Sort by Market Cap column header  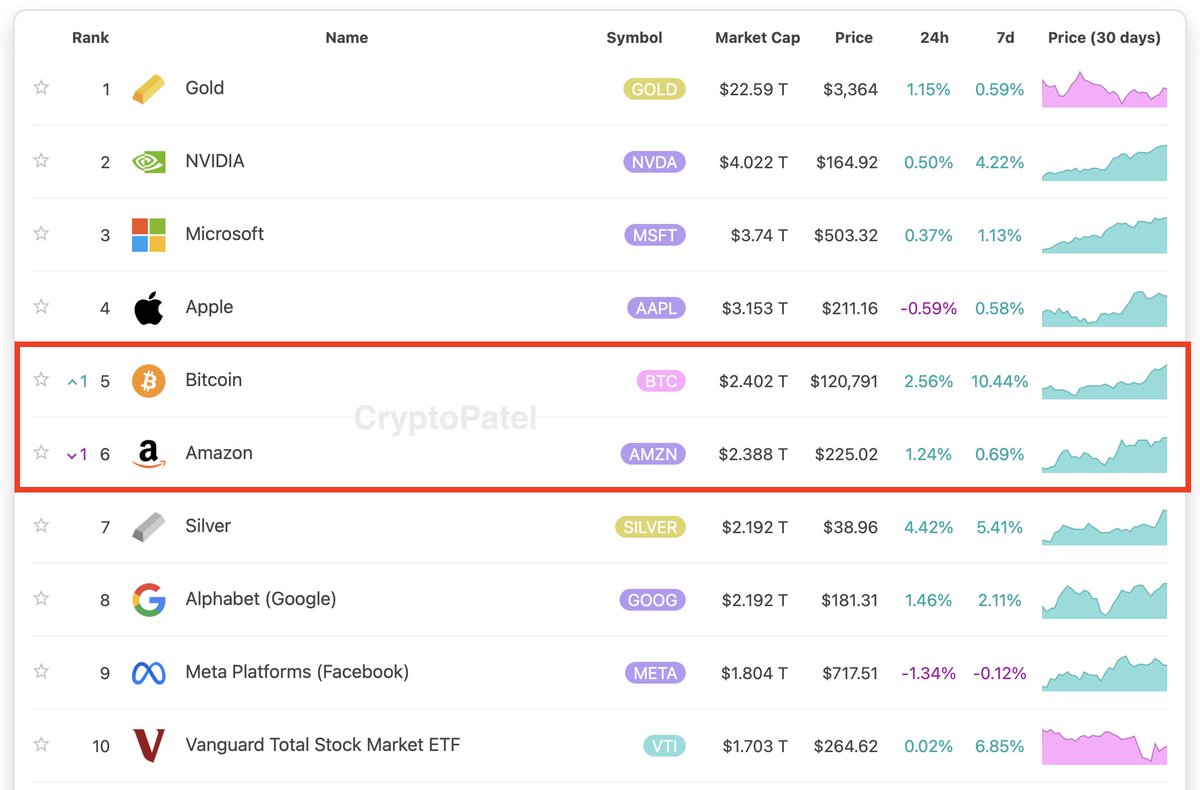pyautogui.click(x=758, y=38)
